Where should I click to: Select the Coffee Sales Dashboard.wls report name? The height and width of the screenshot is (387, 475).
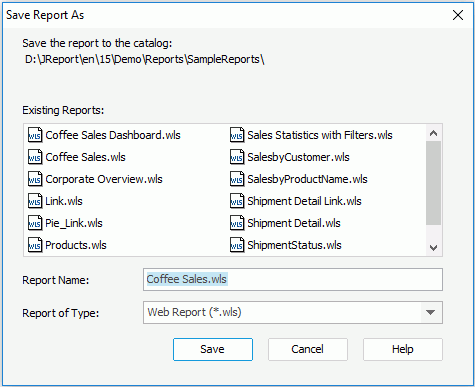pyautogui.click(x=113, y=135)
